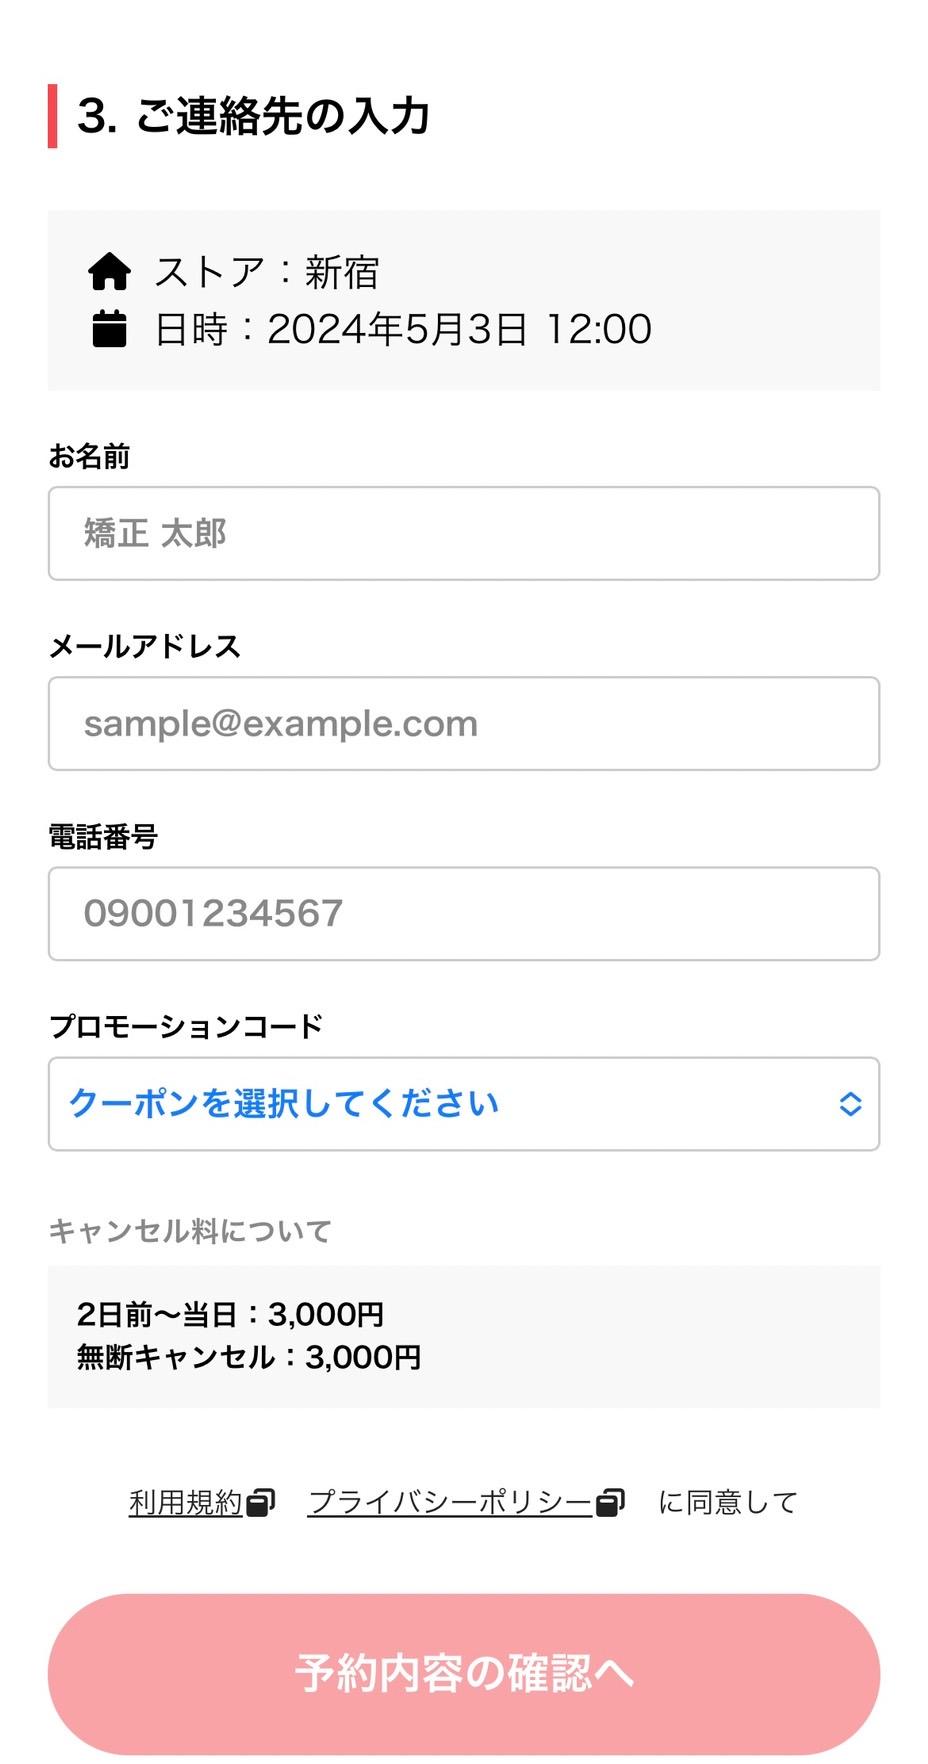Click the up-down chevron in the coupon selector
This screenshot has height=1764, width=928.
point(850,1104)
